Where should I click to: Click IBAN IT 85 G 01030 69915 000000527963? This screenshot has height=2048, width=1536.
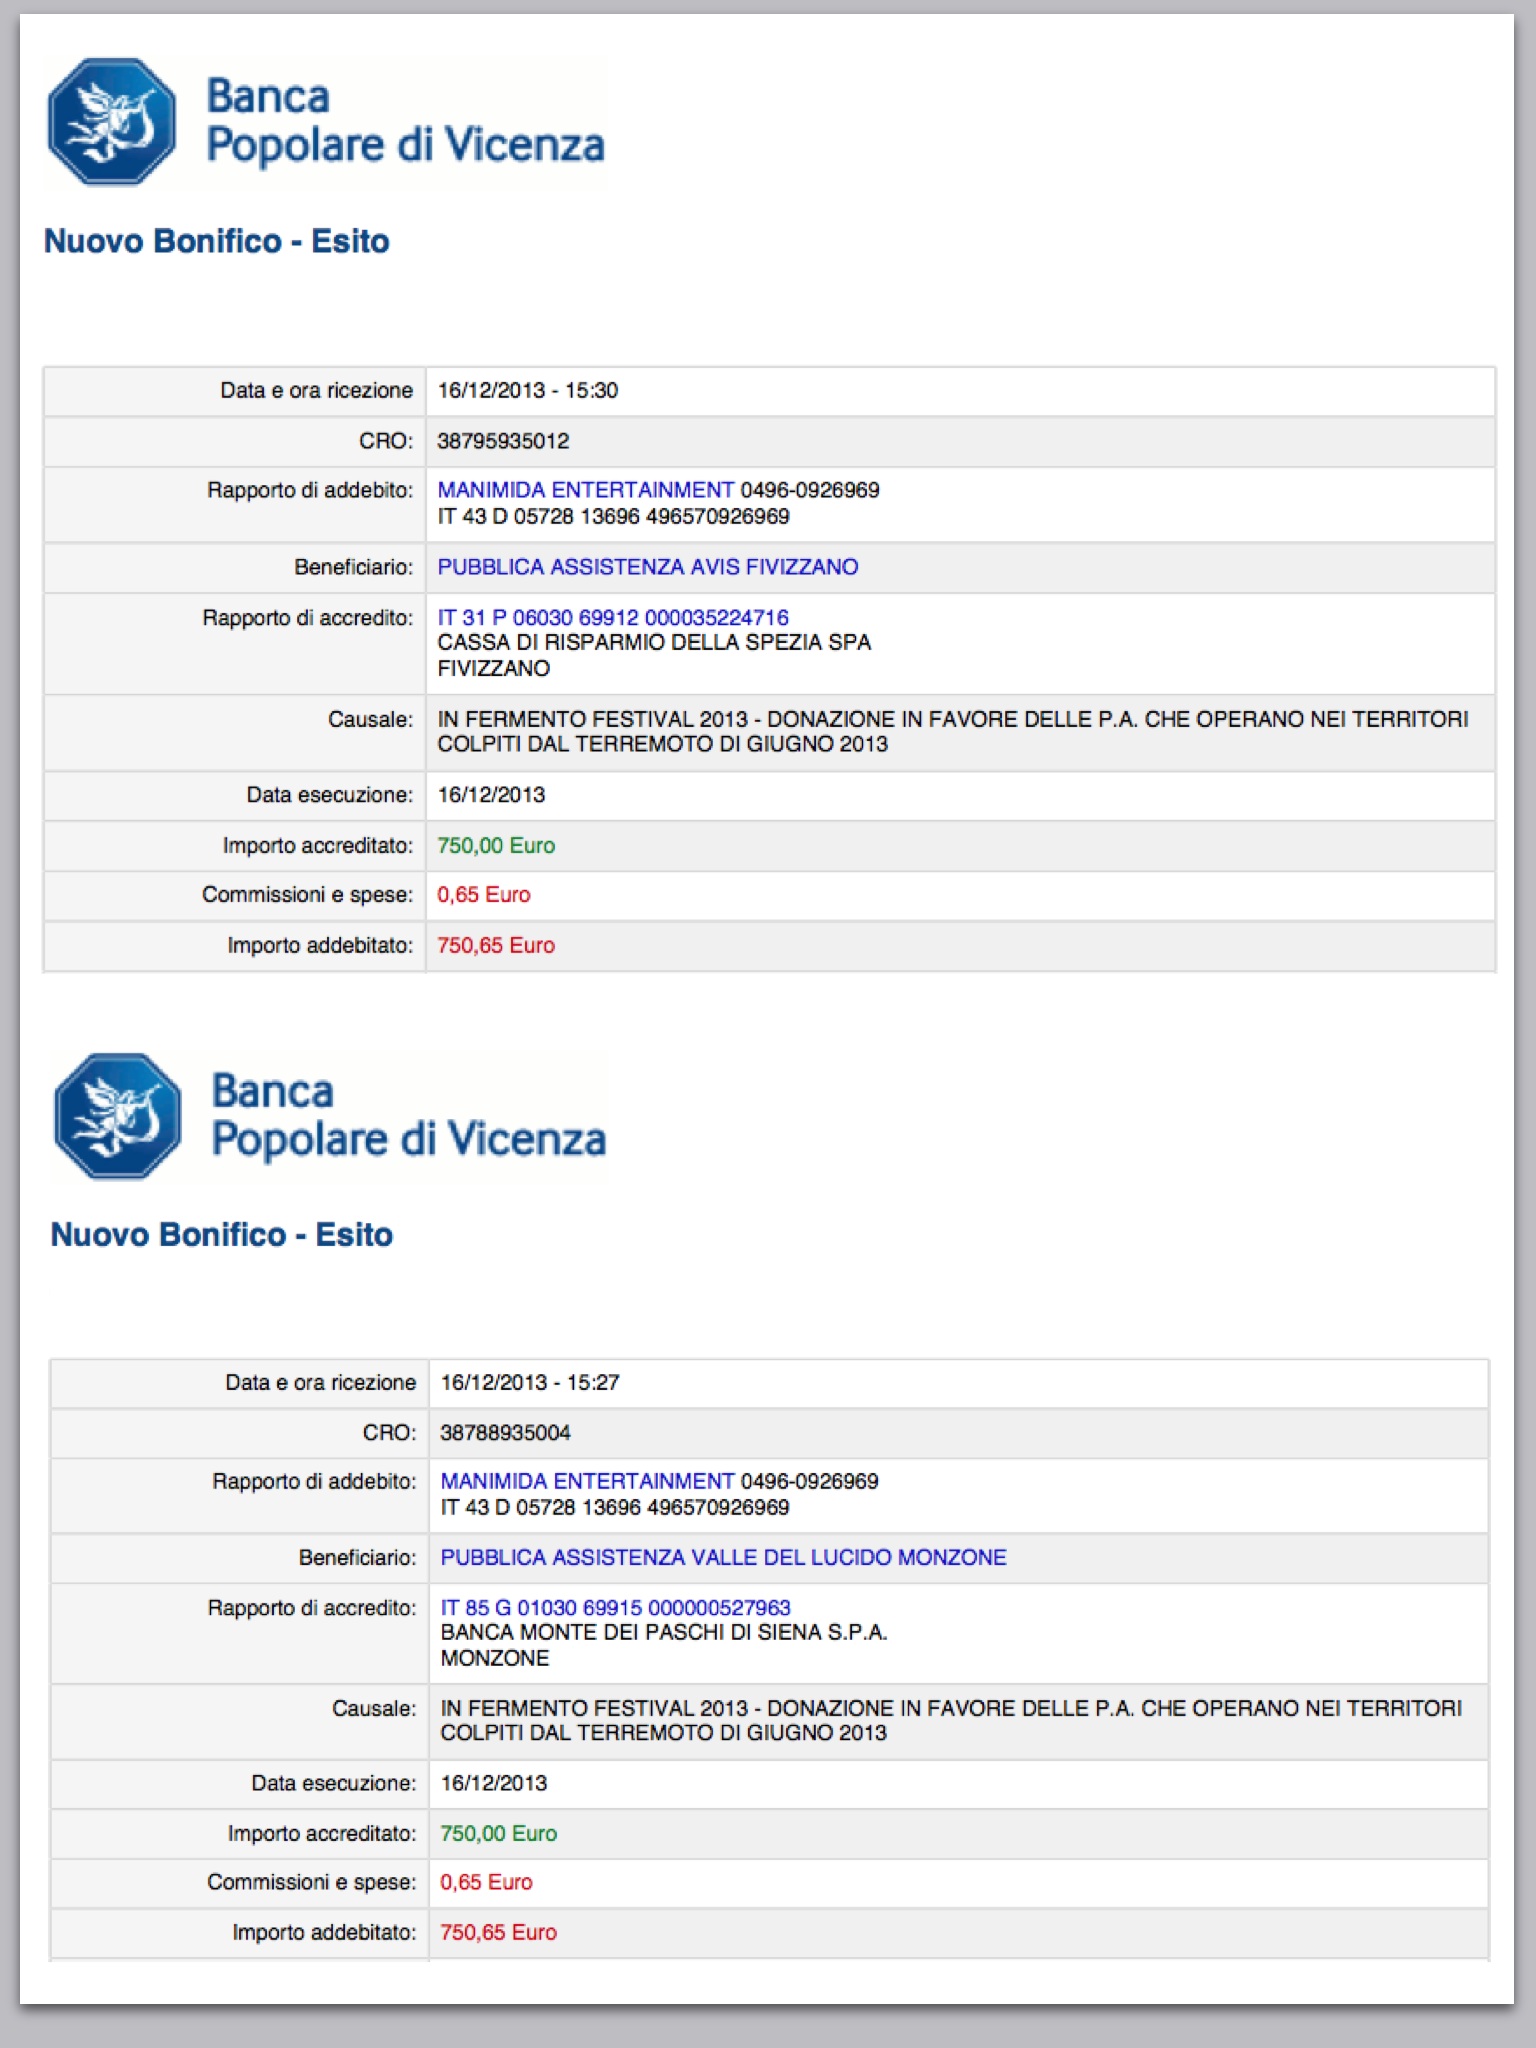coord(616,1608)
